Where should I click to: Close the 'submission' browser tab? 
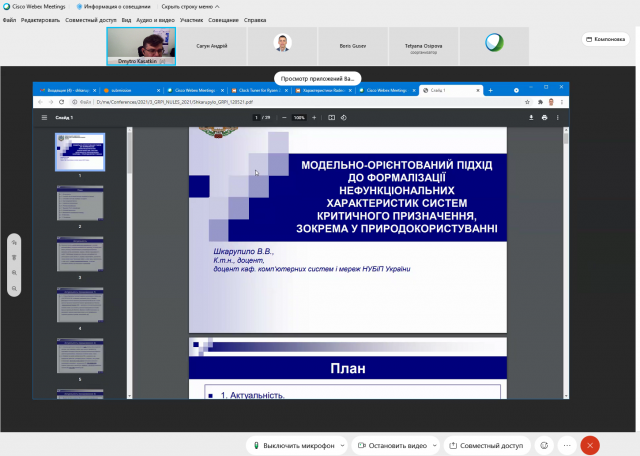(158, 90)
